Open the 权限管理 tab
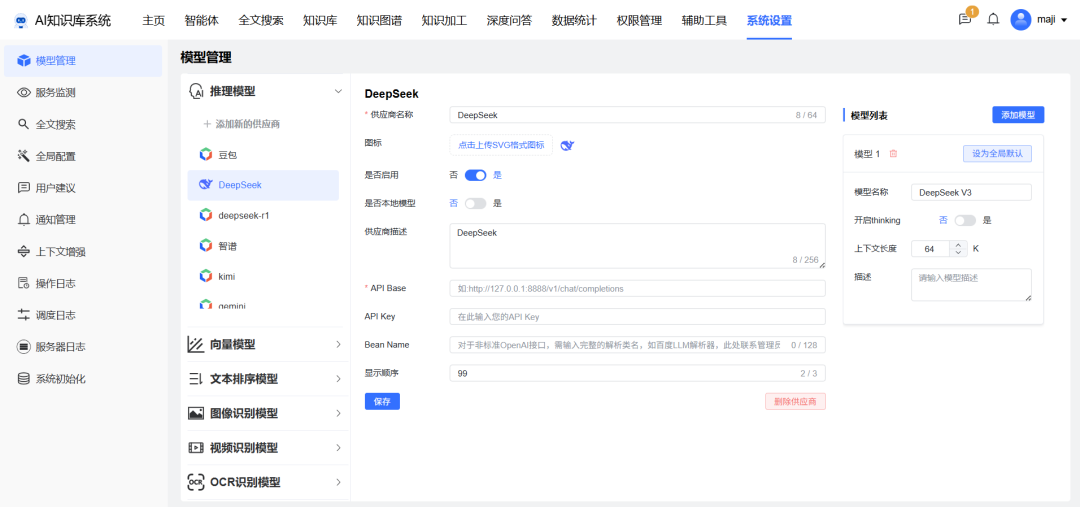The image size is (1080, 507). click(639, 20)
